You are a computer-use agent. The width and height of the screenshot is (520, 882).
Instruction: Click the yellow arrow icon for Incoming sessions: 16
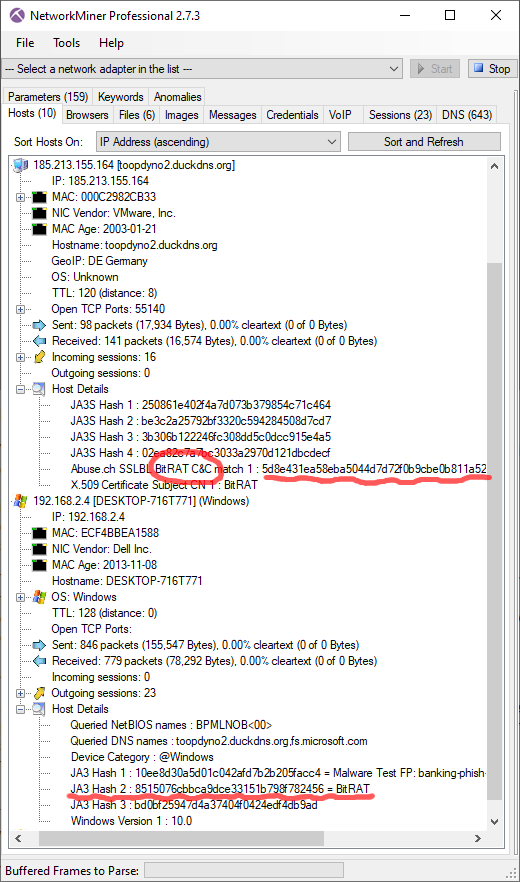[39, 357]
